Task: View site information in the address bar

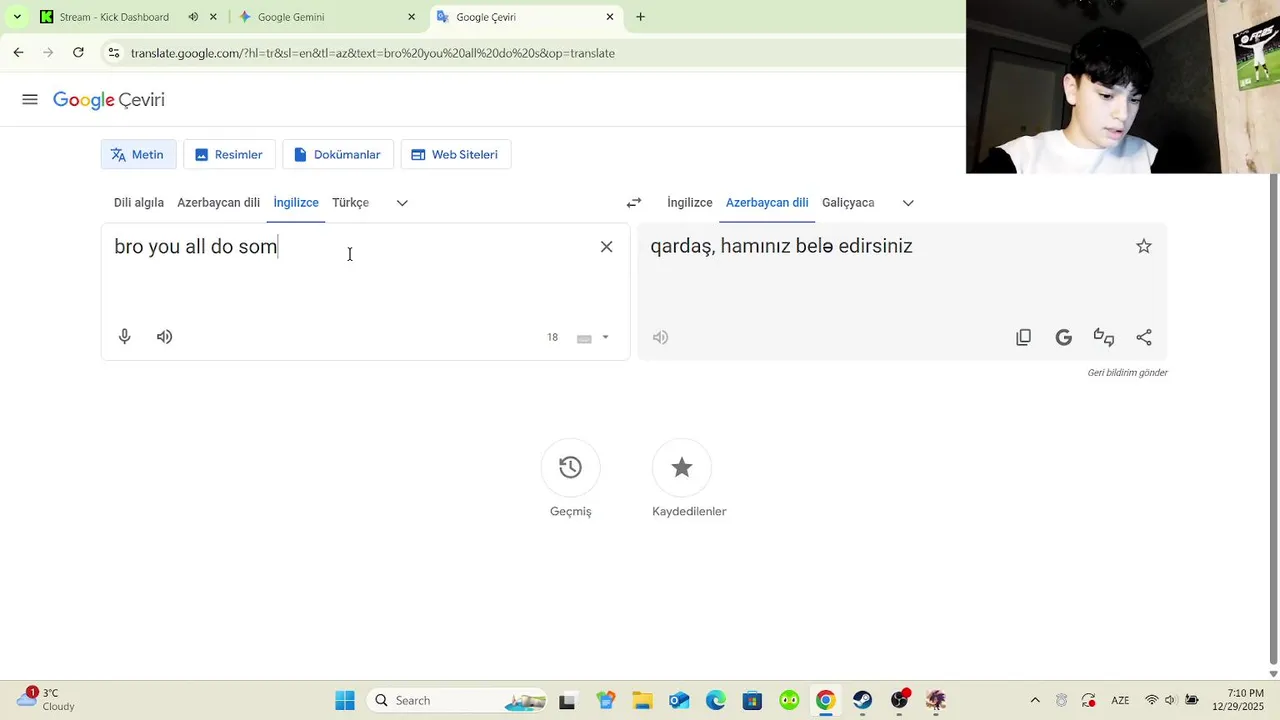Action: pyautogui.click(x=114, y=53)
